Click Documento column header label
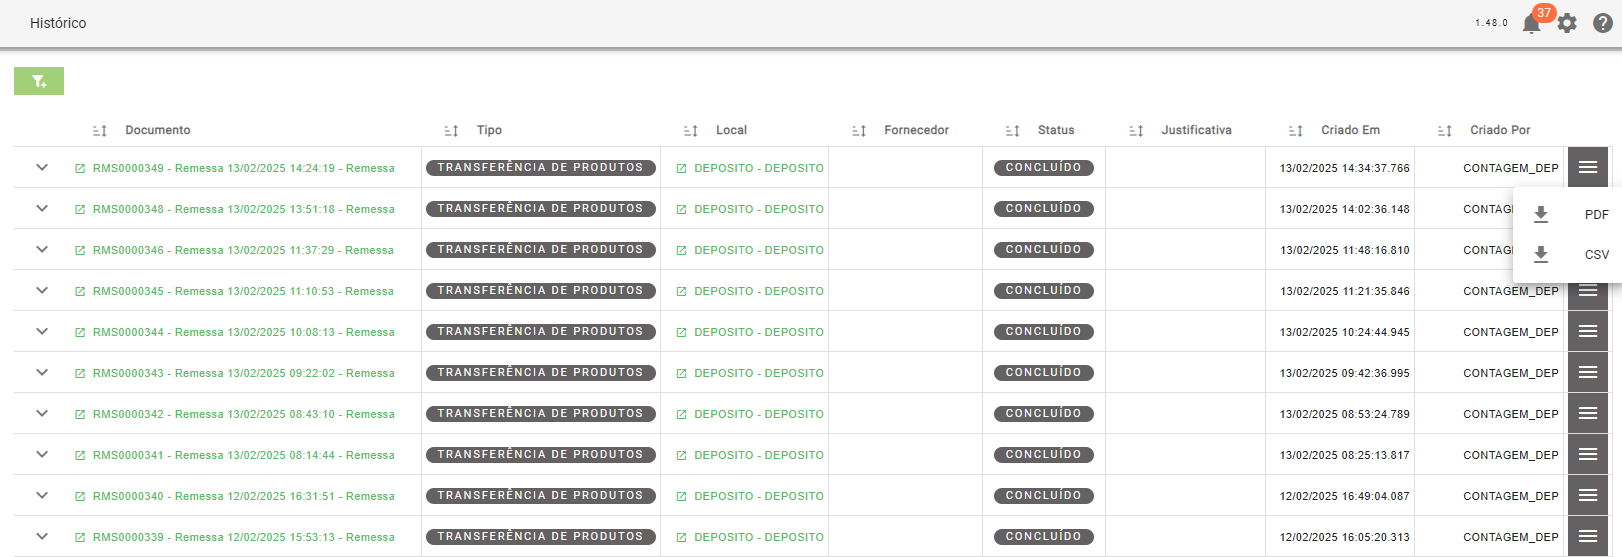Image resolution: width=1622 pixels, height=557 pixels. point(158,130)
